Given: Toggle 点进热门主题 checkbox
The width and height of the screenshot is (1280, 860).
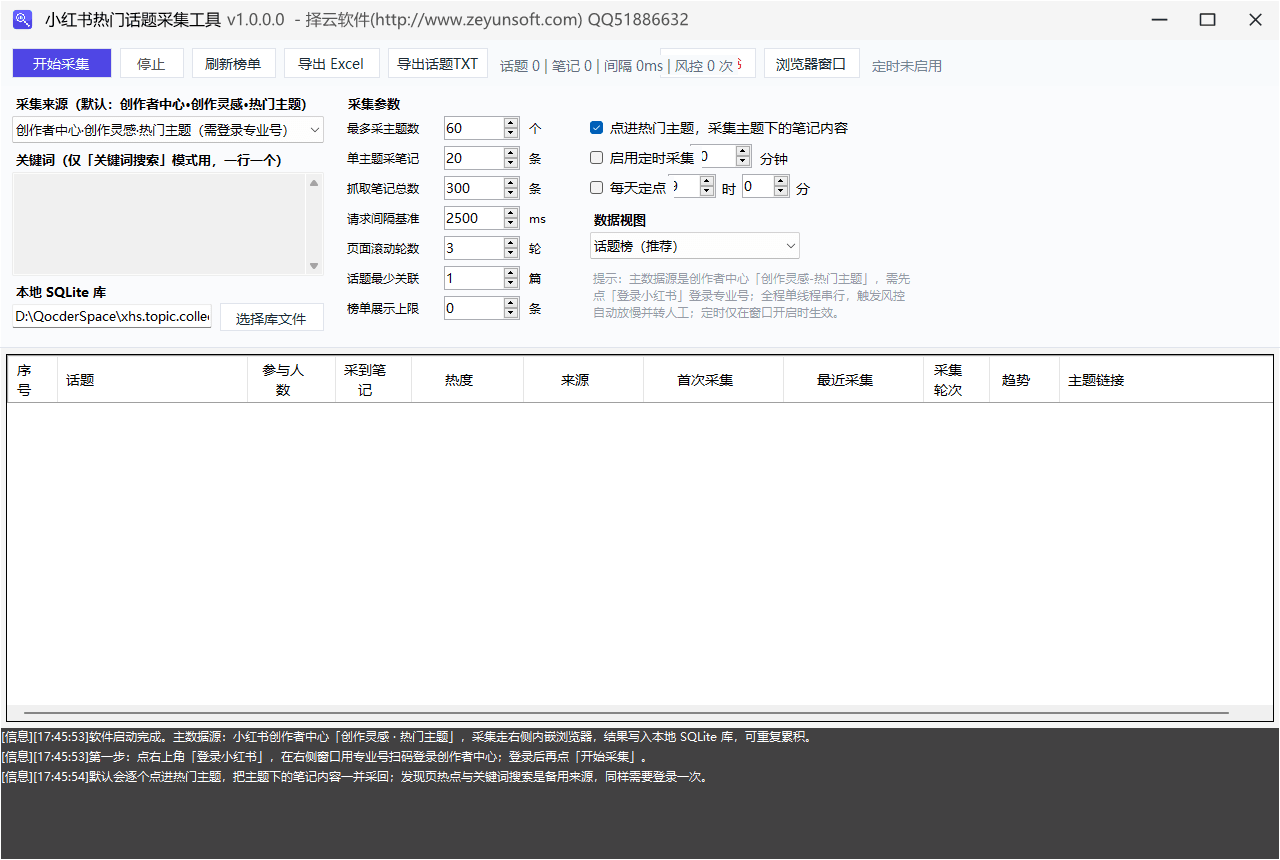Looking at the screenshot, I should click(597, 128).
